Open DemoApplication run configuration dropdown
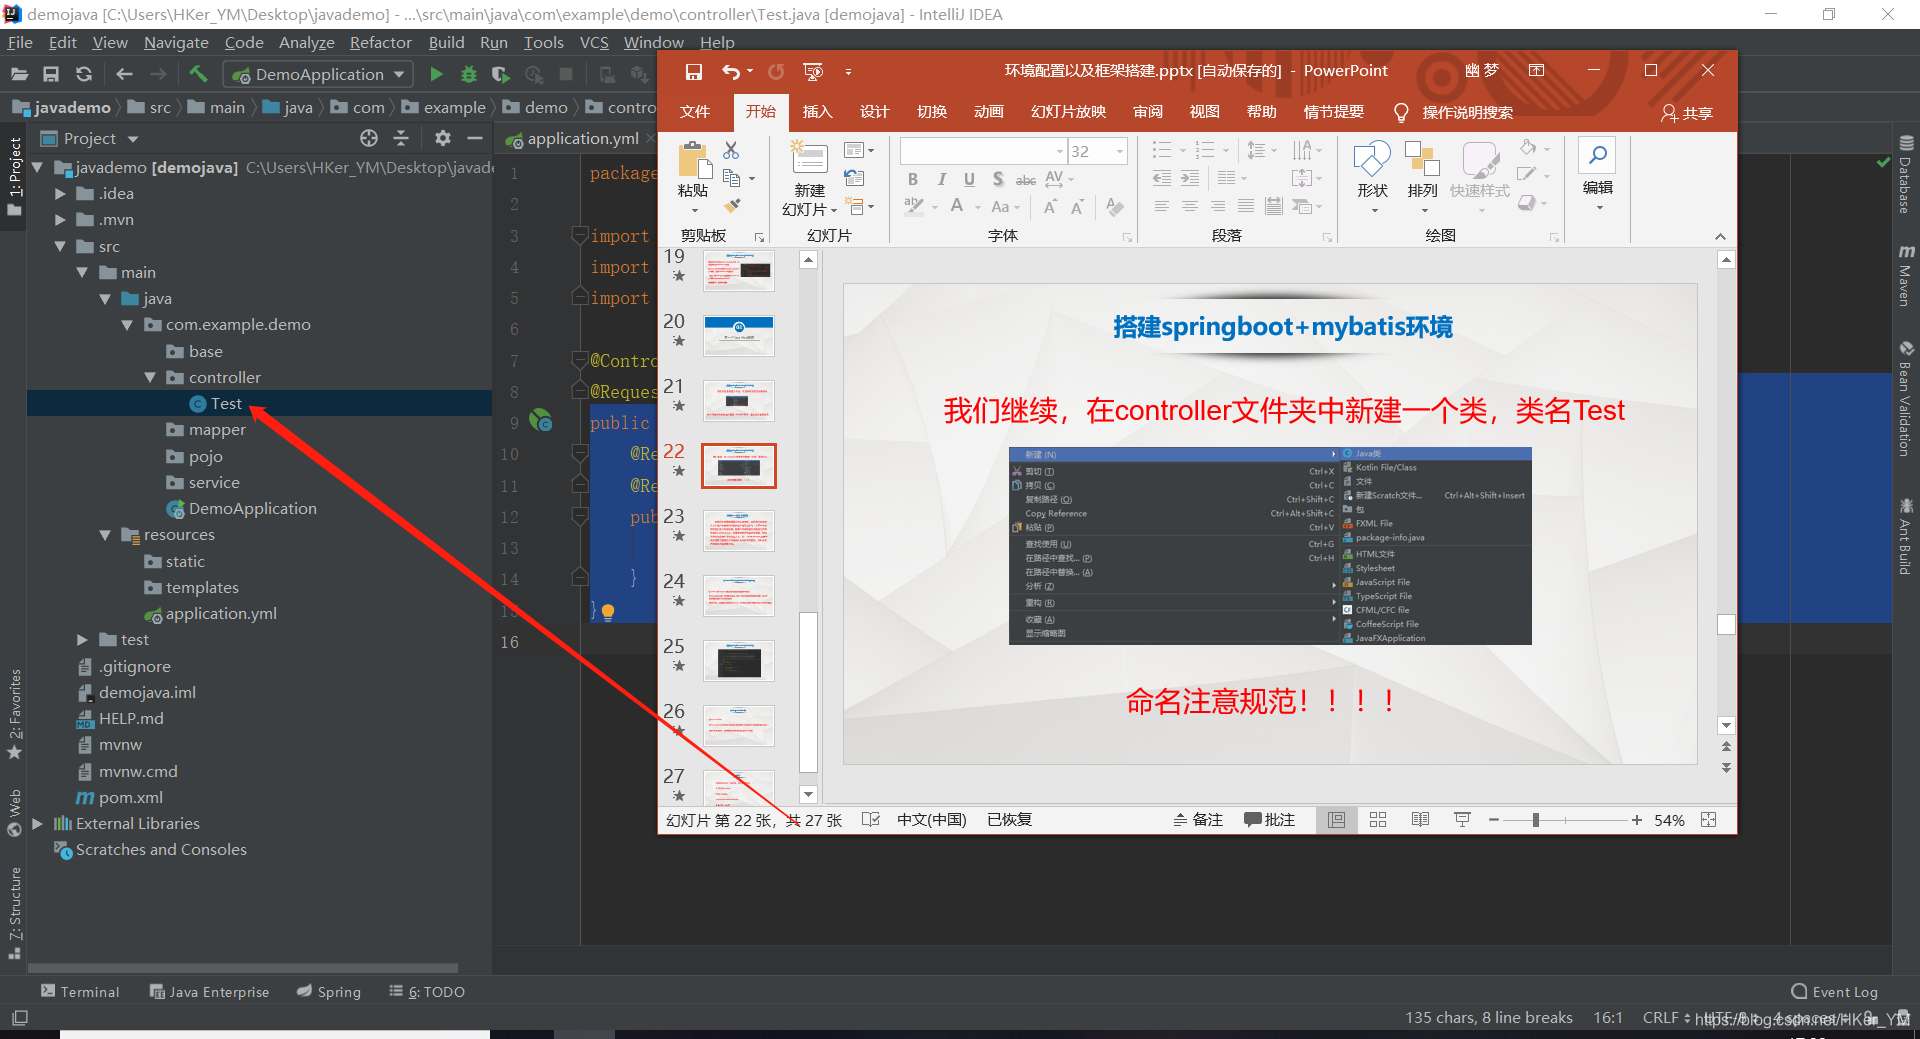This screenshot has width=1920, height=1039. [x=318, y=74]
